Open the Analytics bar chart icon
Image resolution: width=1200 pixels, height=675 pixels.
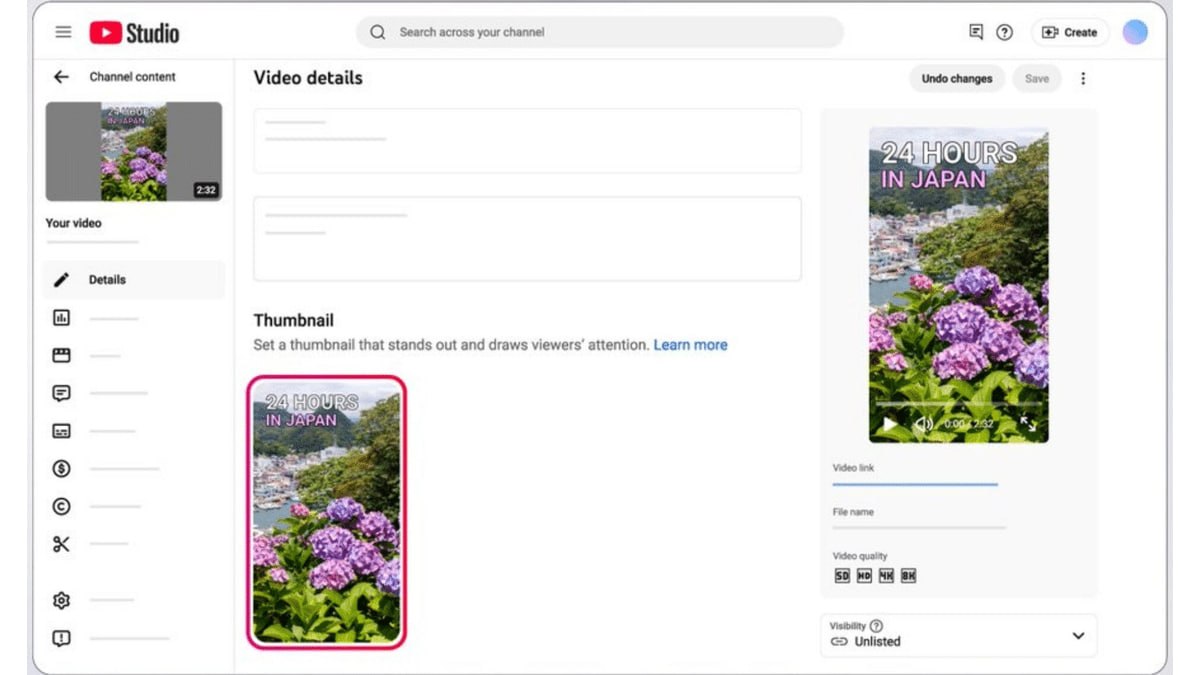coord(61,318)
